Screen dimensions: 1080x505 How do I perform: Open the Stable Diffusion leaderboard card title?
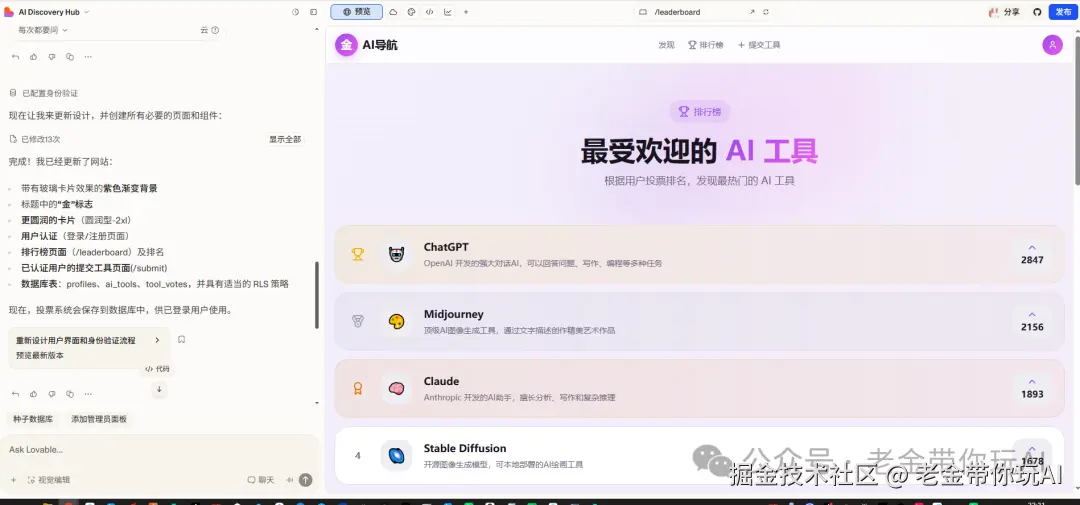tap(465, 448)
